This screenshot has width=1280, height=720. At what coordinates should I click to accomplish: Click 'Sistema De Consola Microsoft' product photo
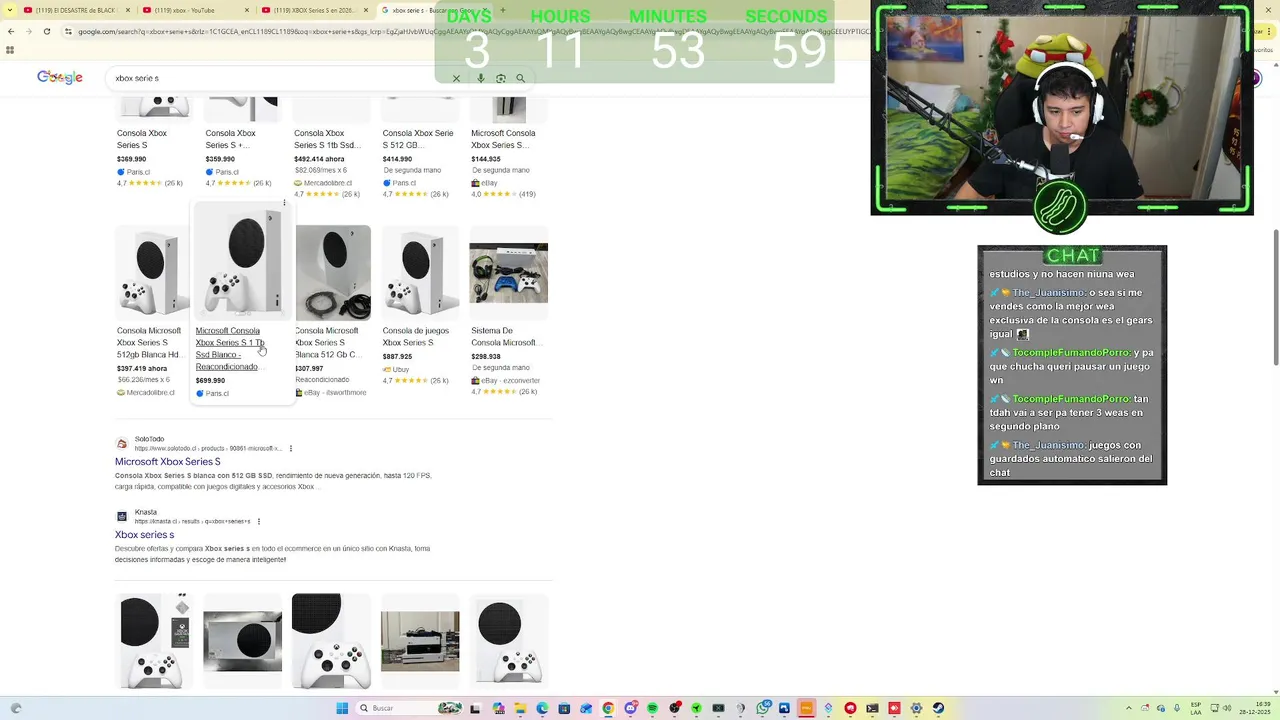click(509, 272)
